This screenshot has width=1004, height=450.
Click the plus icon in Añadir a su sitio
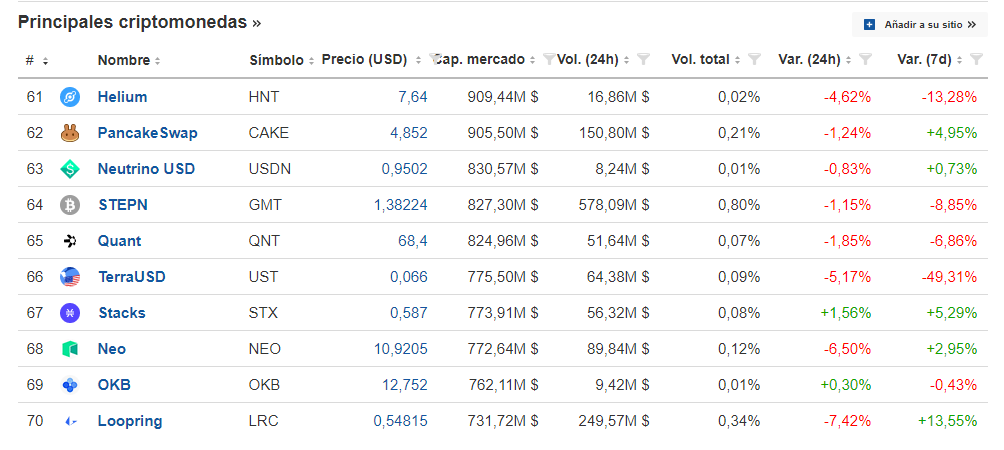(869, 25)
